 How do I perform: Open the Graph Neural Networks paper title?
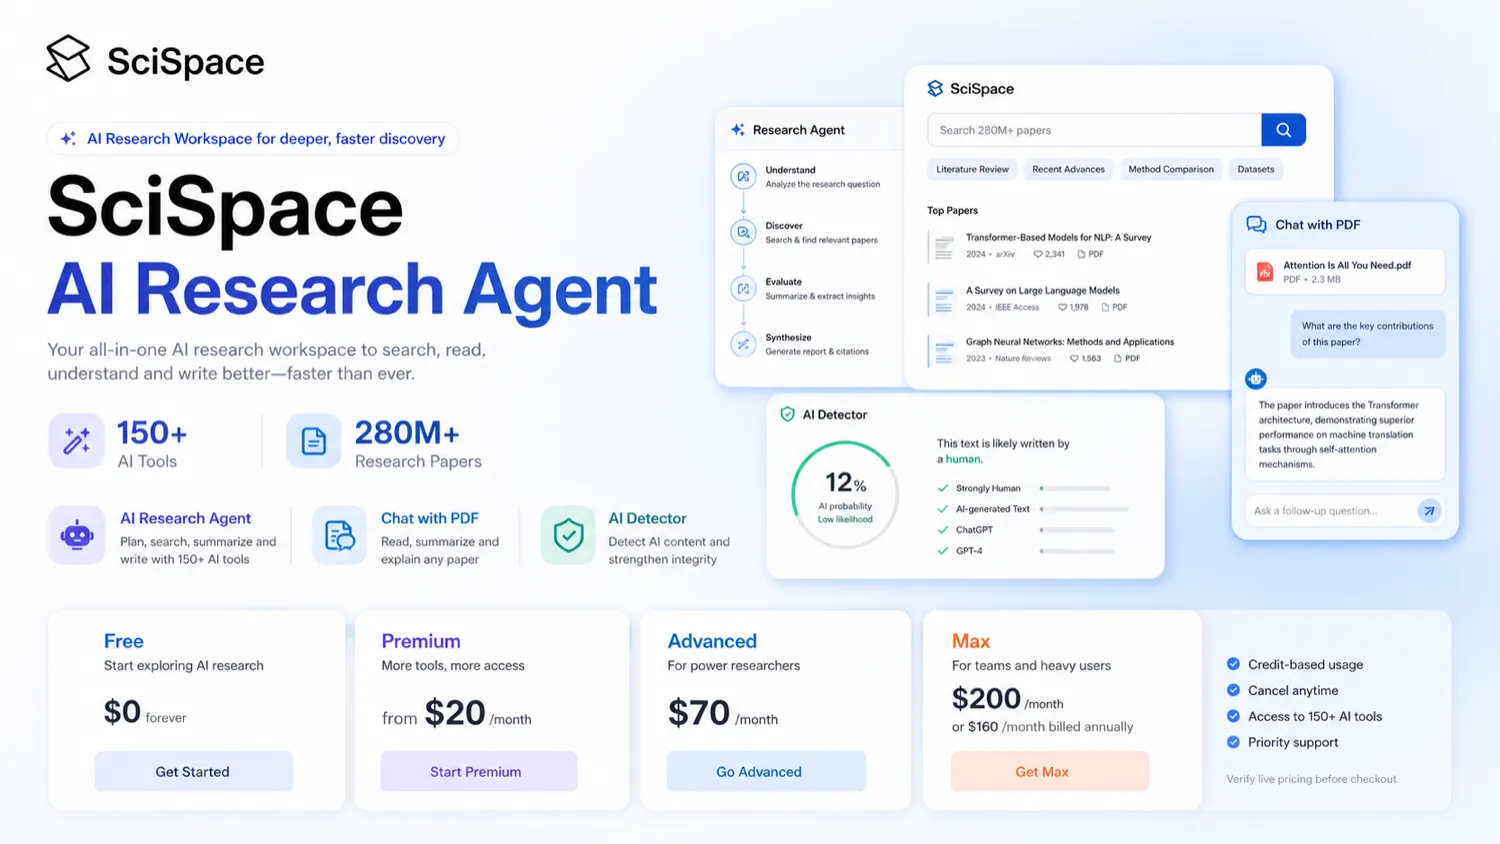coord(1070,342)
